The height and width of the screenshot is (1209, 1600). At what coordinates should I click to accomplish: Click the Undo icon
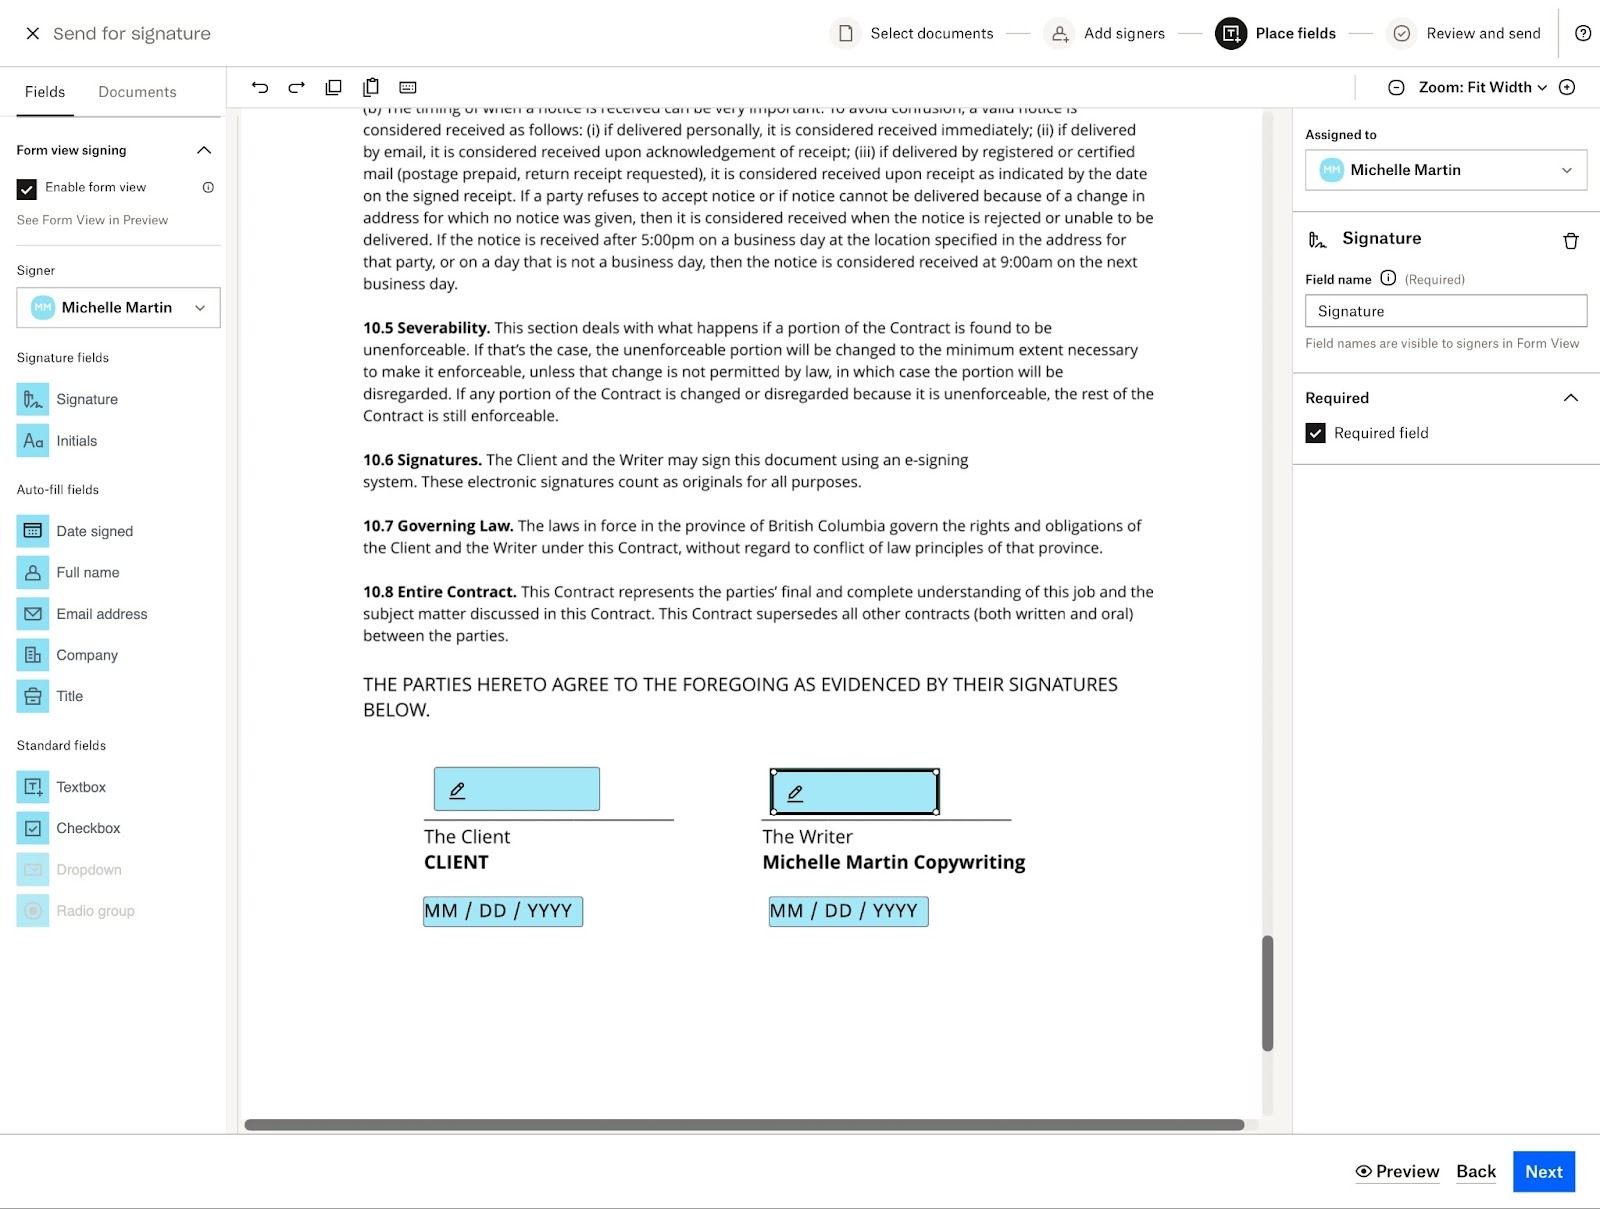260,87
